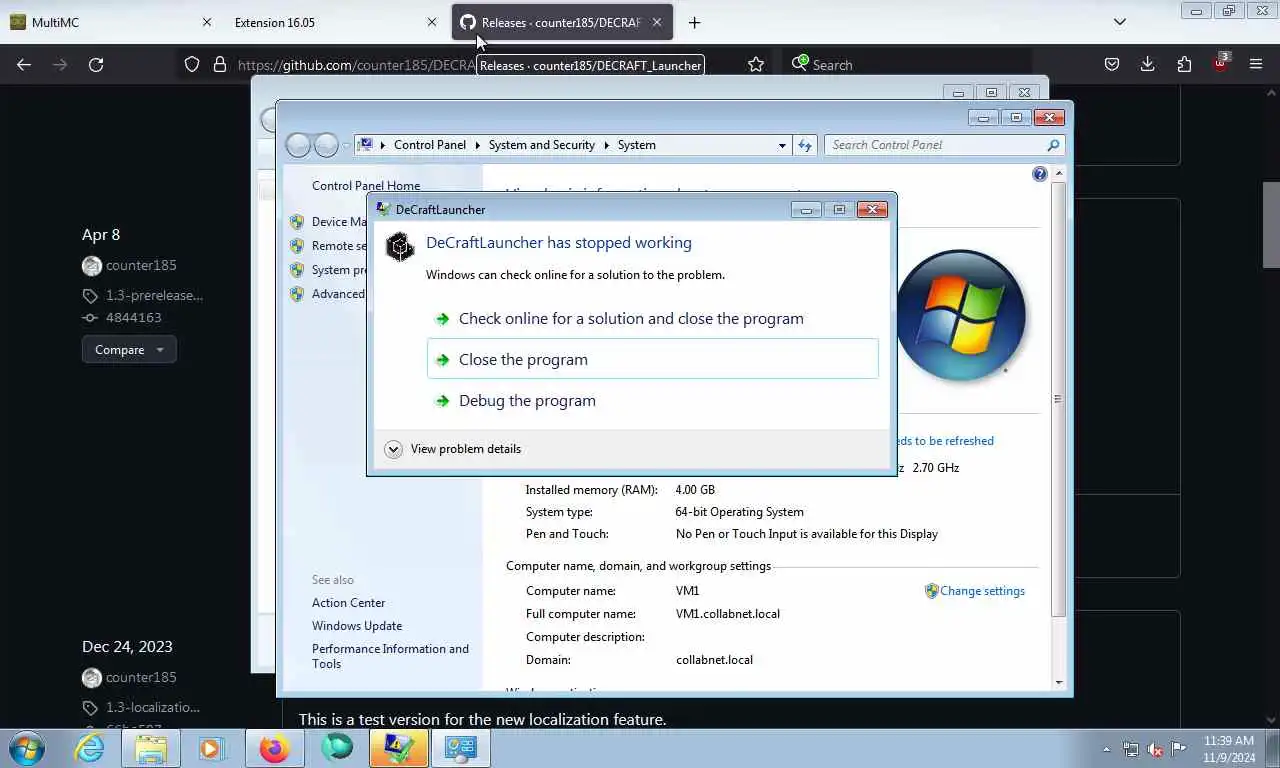The image size is (1280, 768).
Task: Open Windows Explorer from the taskbar
Action: (x=151, y=748)
